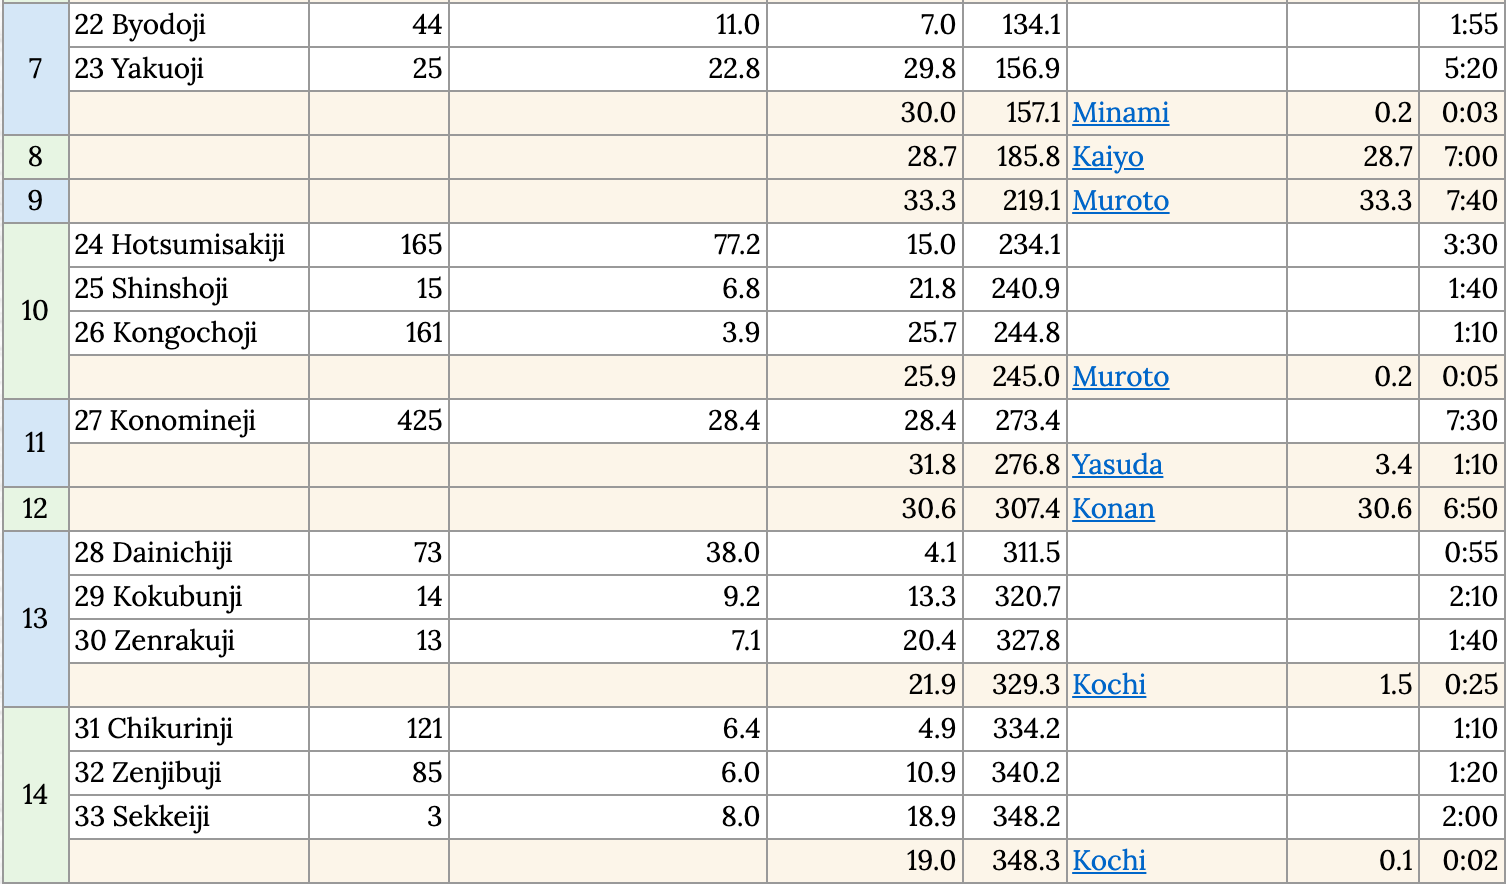Open the Minami link
The image size is (1506, 884).
(x=1120, y=113)
